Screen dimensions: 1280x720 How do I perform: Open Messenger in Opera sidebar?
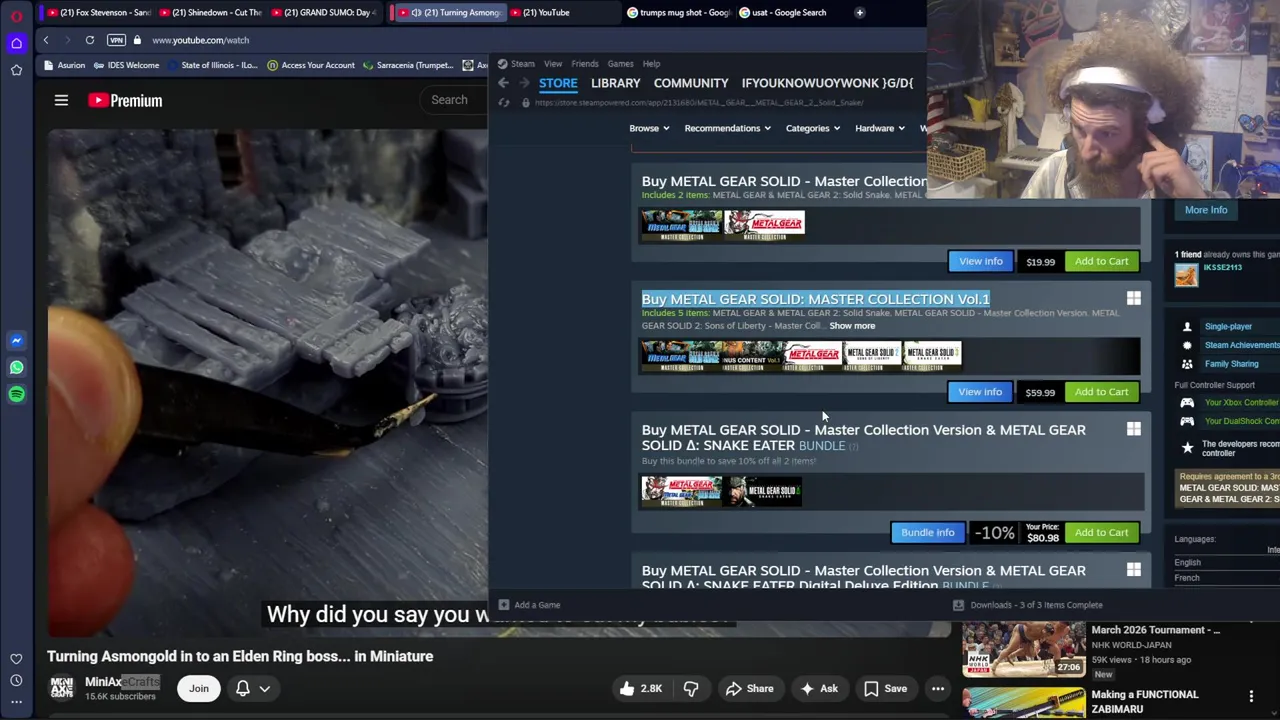(16, 341)
